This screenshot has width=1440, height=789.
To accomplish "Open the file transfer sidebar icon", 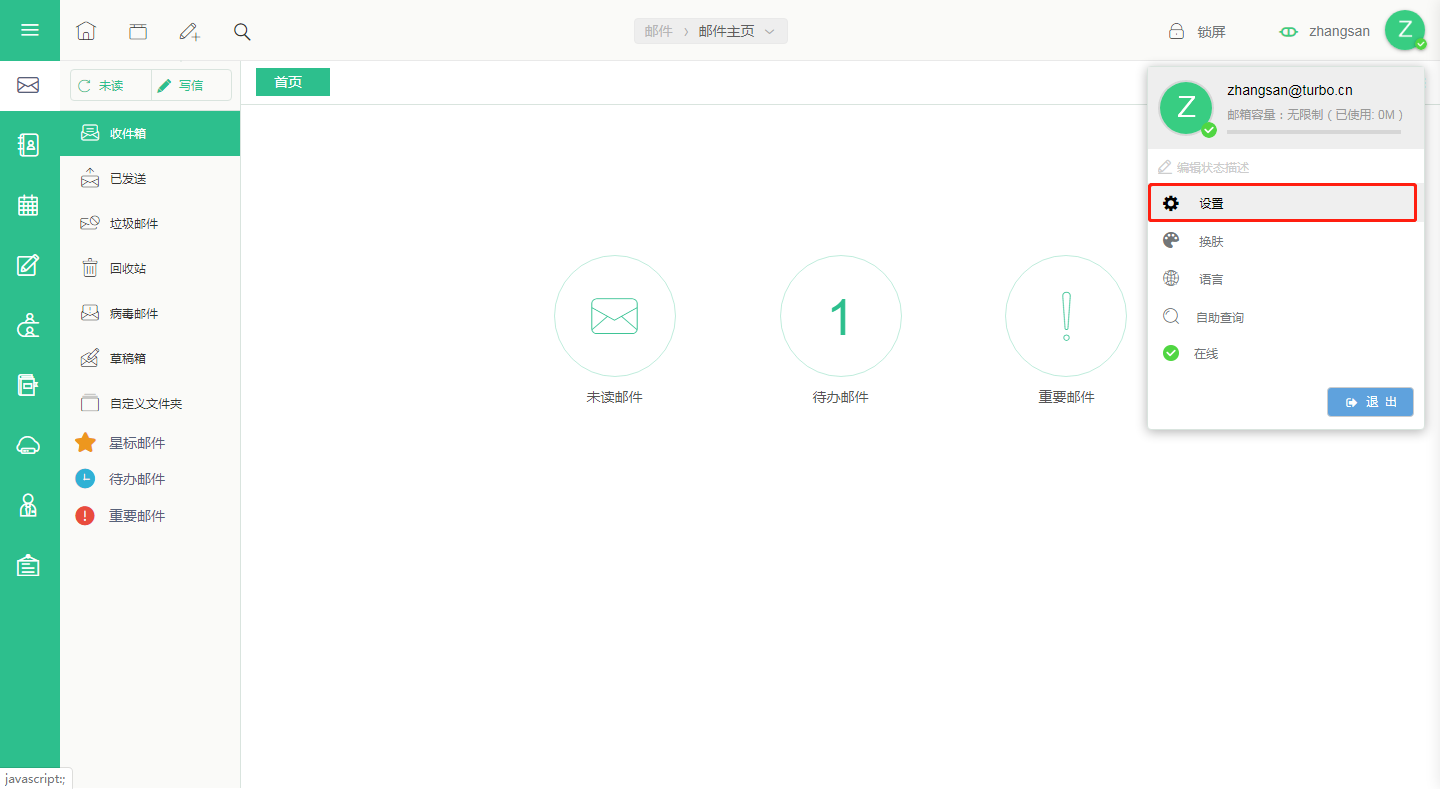I will point(29,385).
